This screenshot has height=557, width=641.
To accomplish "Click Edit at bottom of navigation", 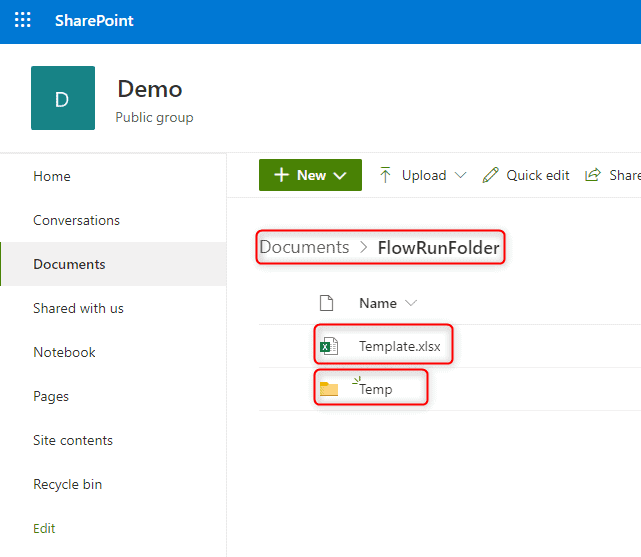I will coord(44,528).
